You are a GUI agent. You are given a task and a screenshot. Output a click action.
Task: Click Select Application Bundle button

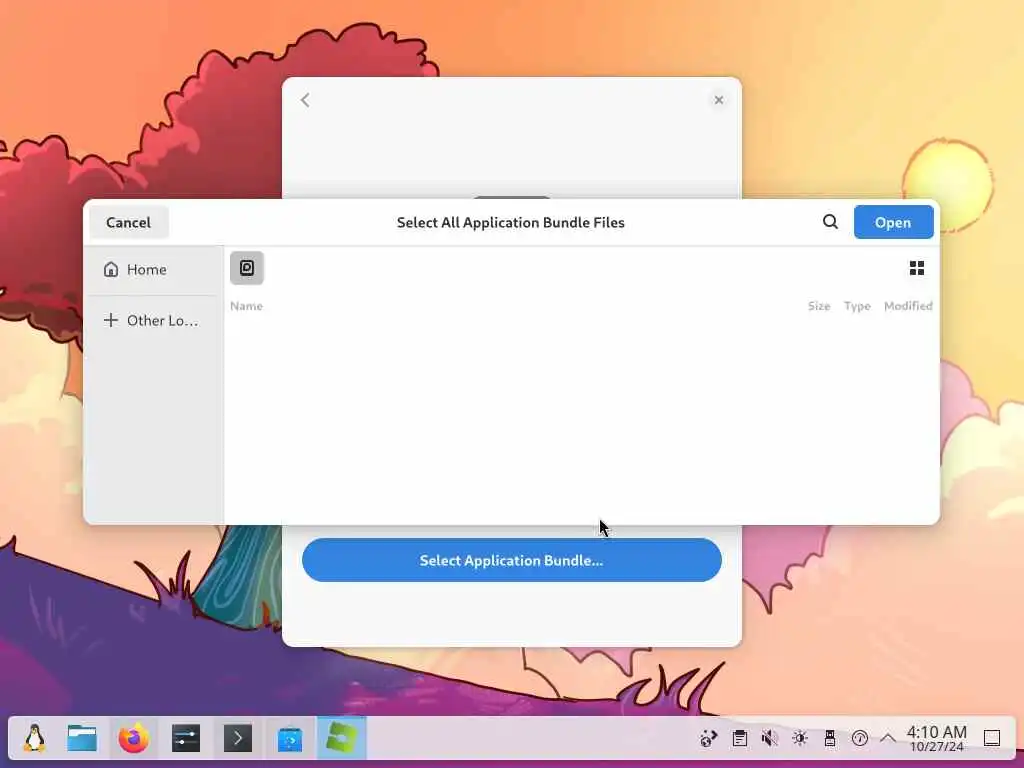click(511, 560)
